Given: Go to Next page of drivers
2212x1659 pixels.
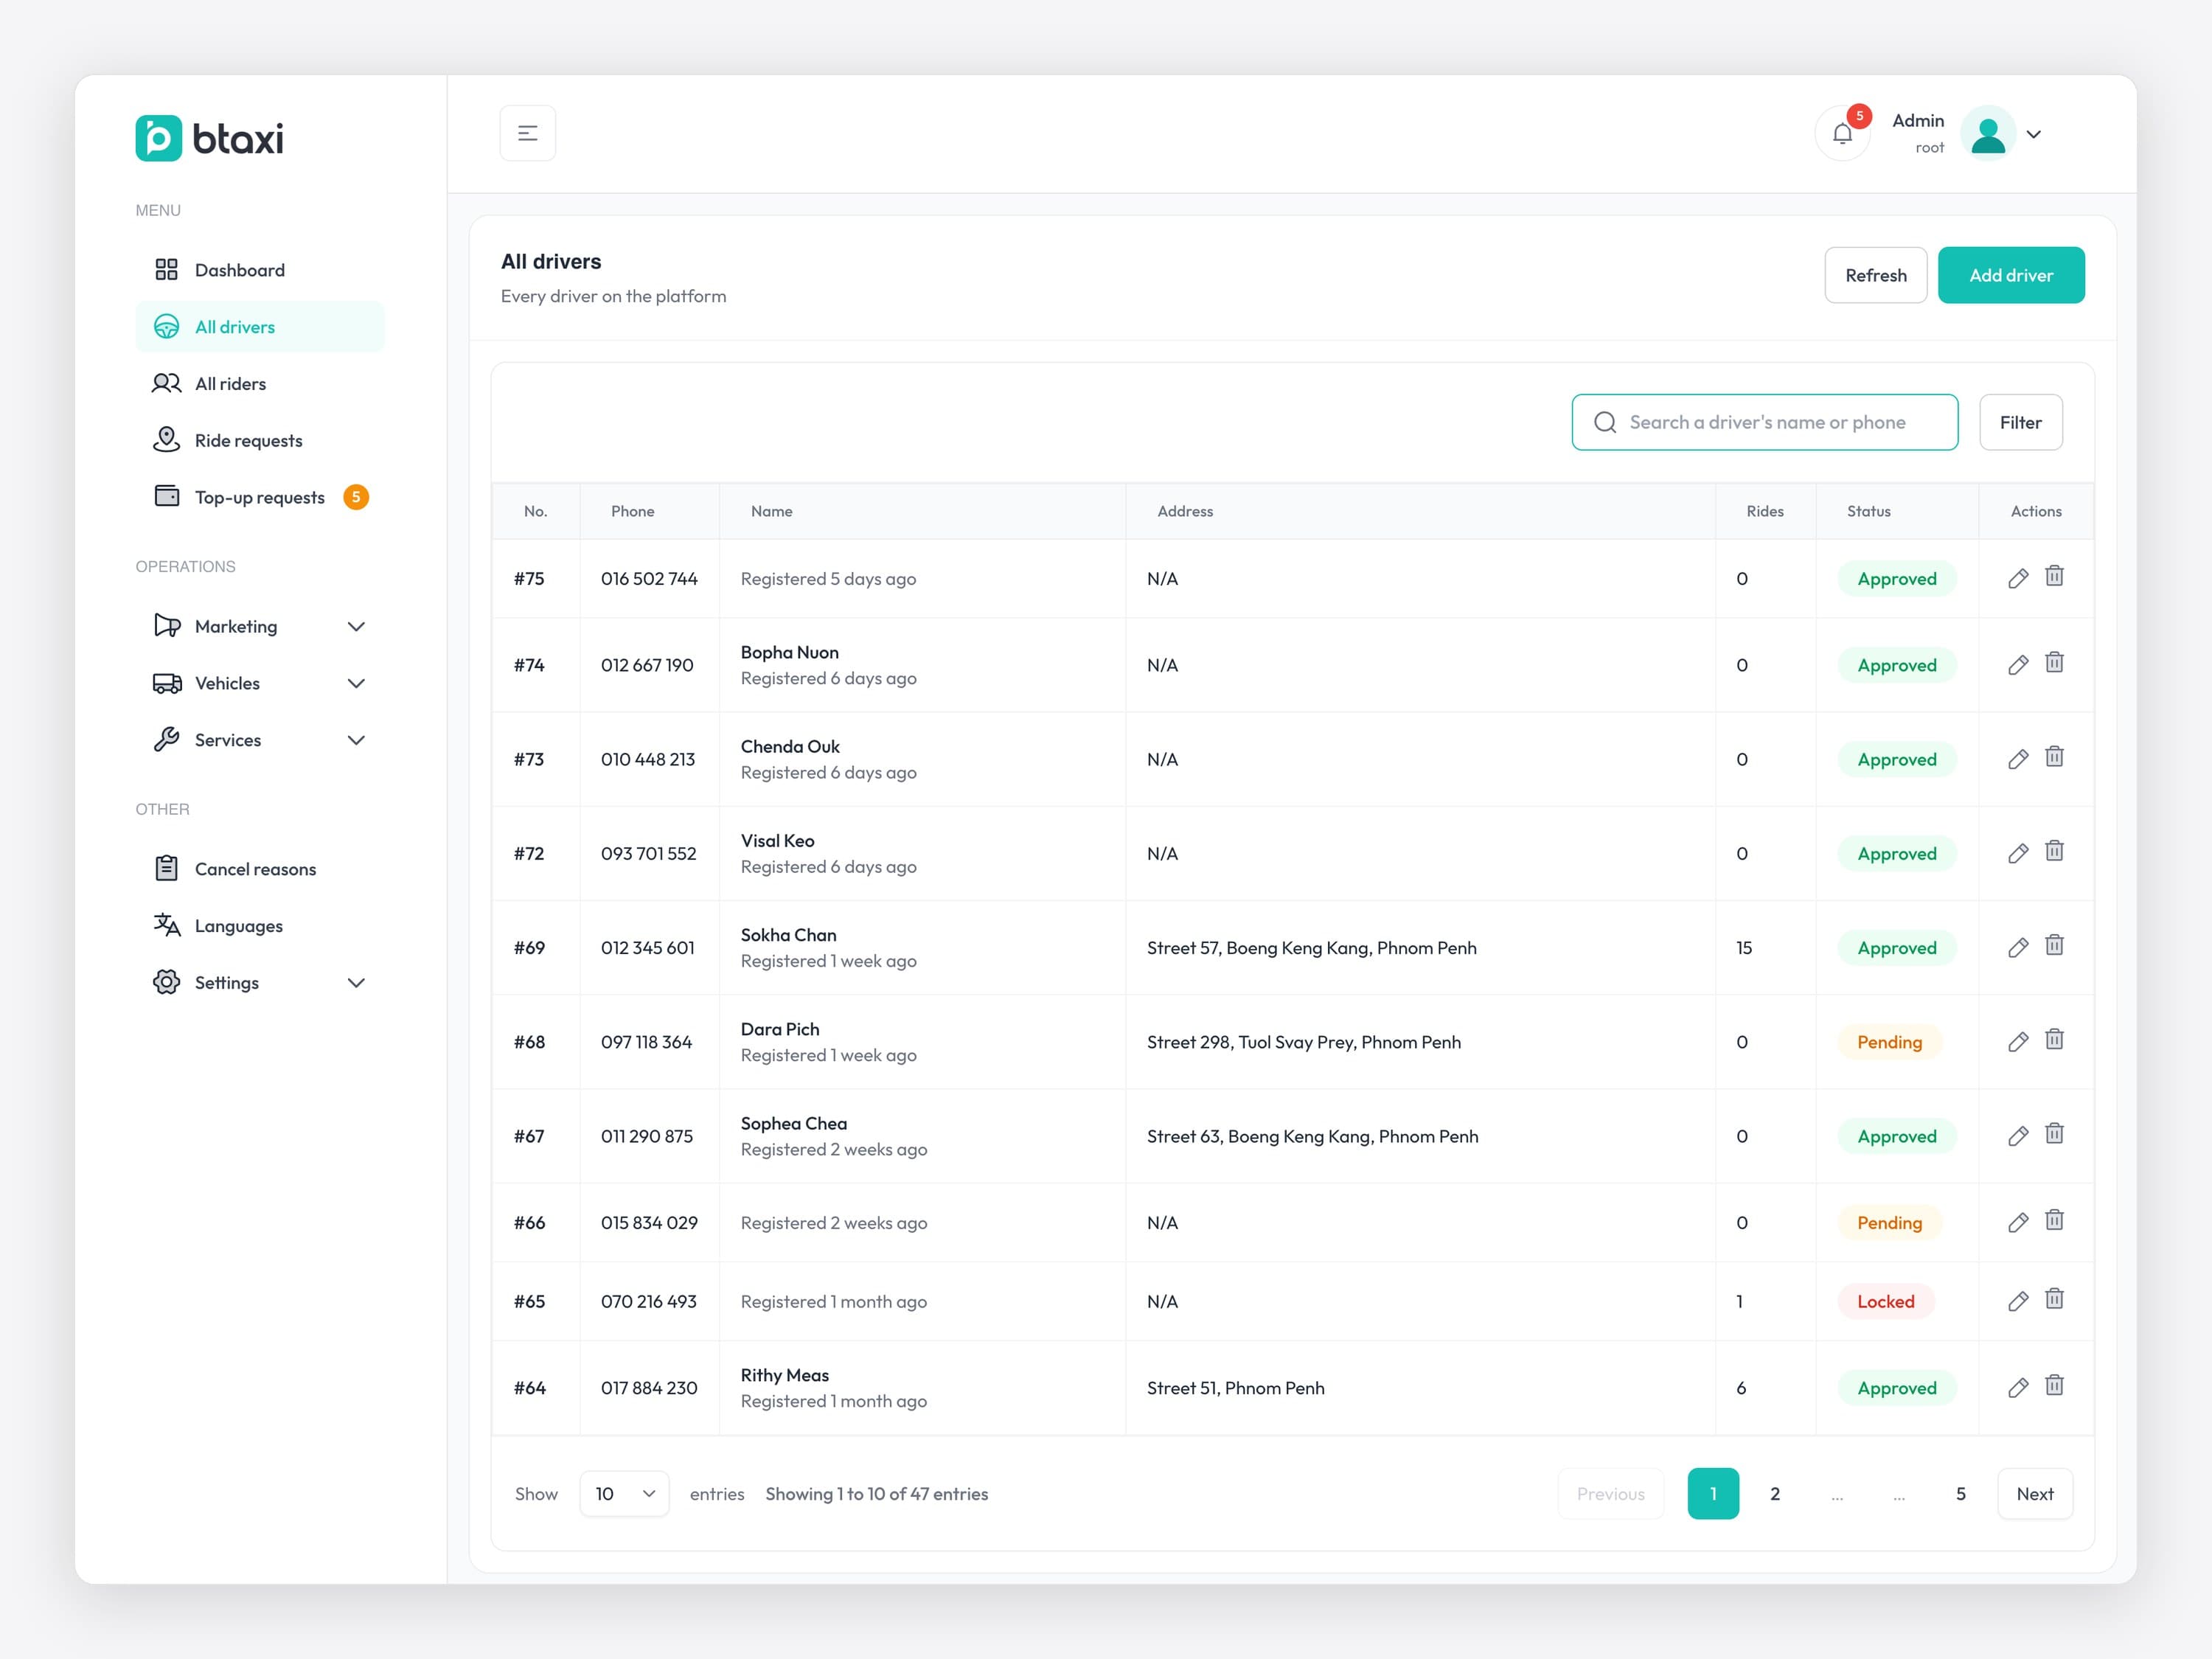Looking at the screenshot, I should (2034, 1493).
